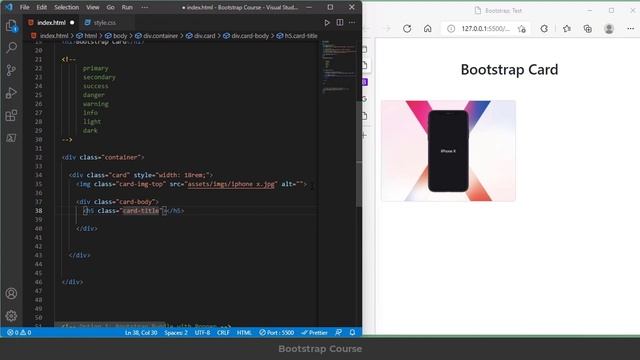Change encoding via UTF-8 status item
This screenshot has height=360, width=640.
tap(202, 333)
